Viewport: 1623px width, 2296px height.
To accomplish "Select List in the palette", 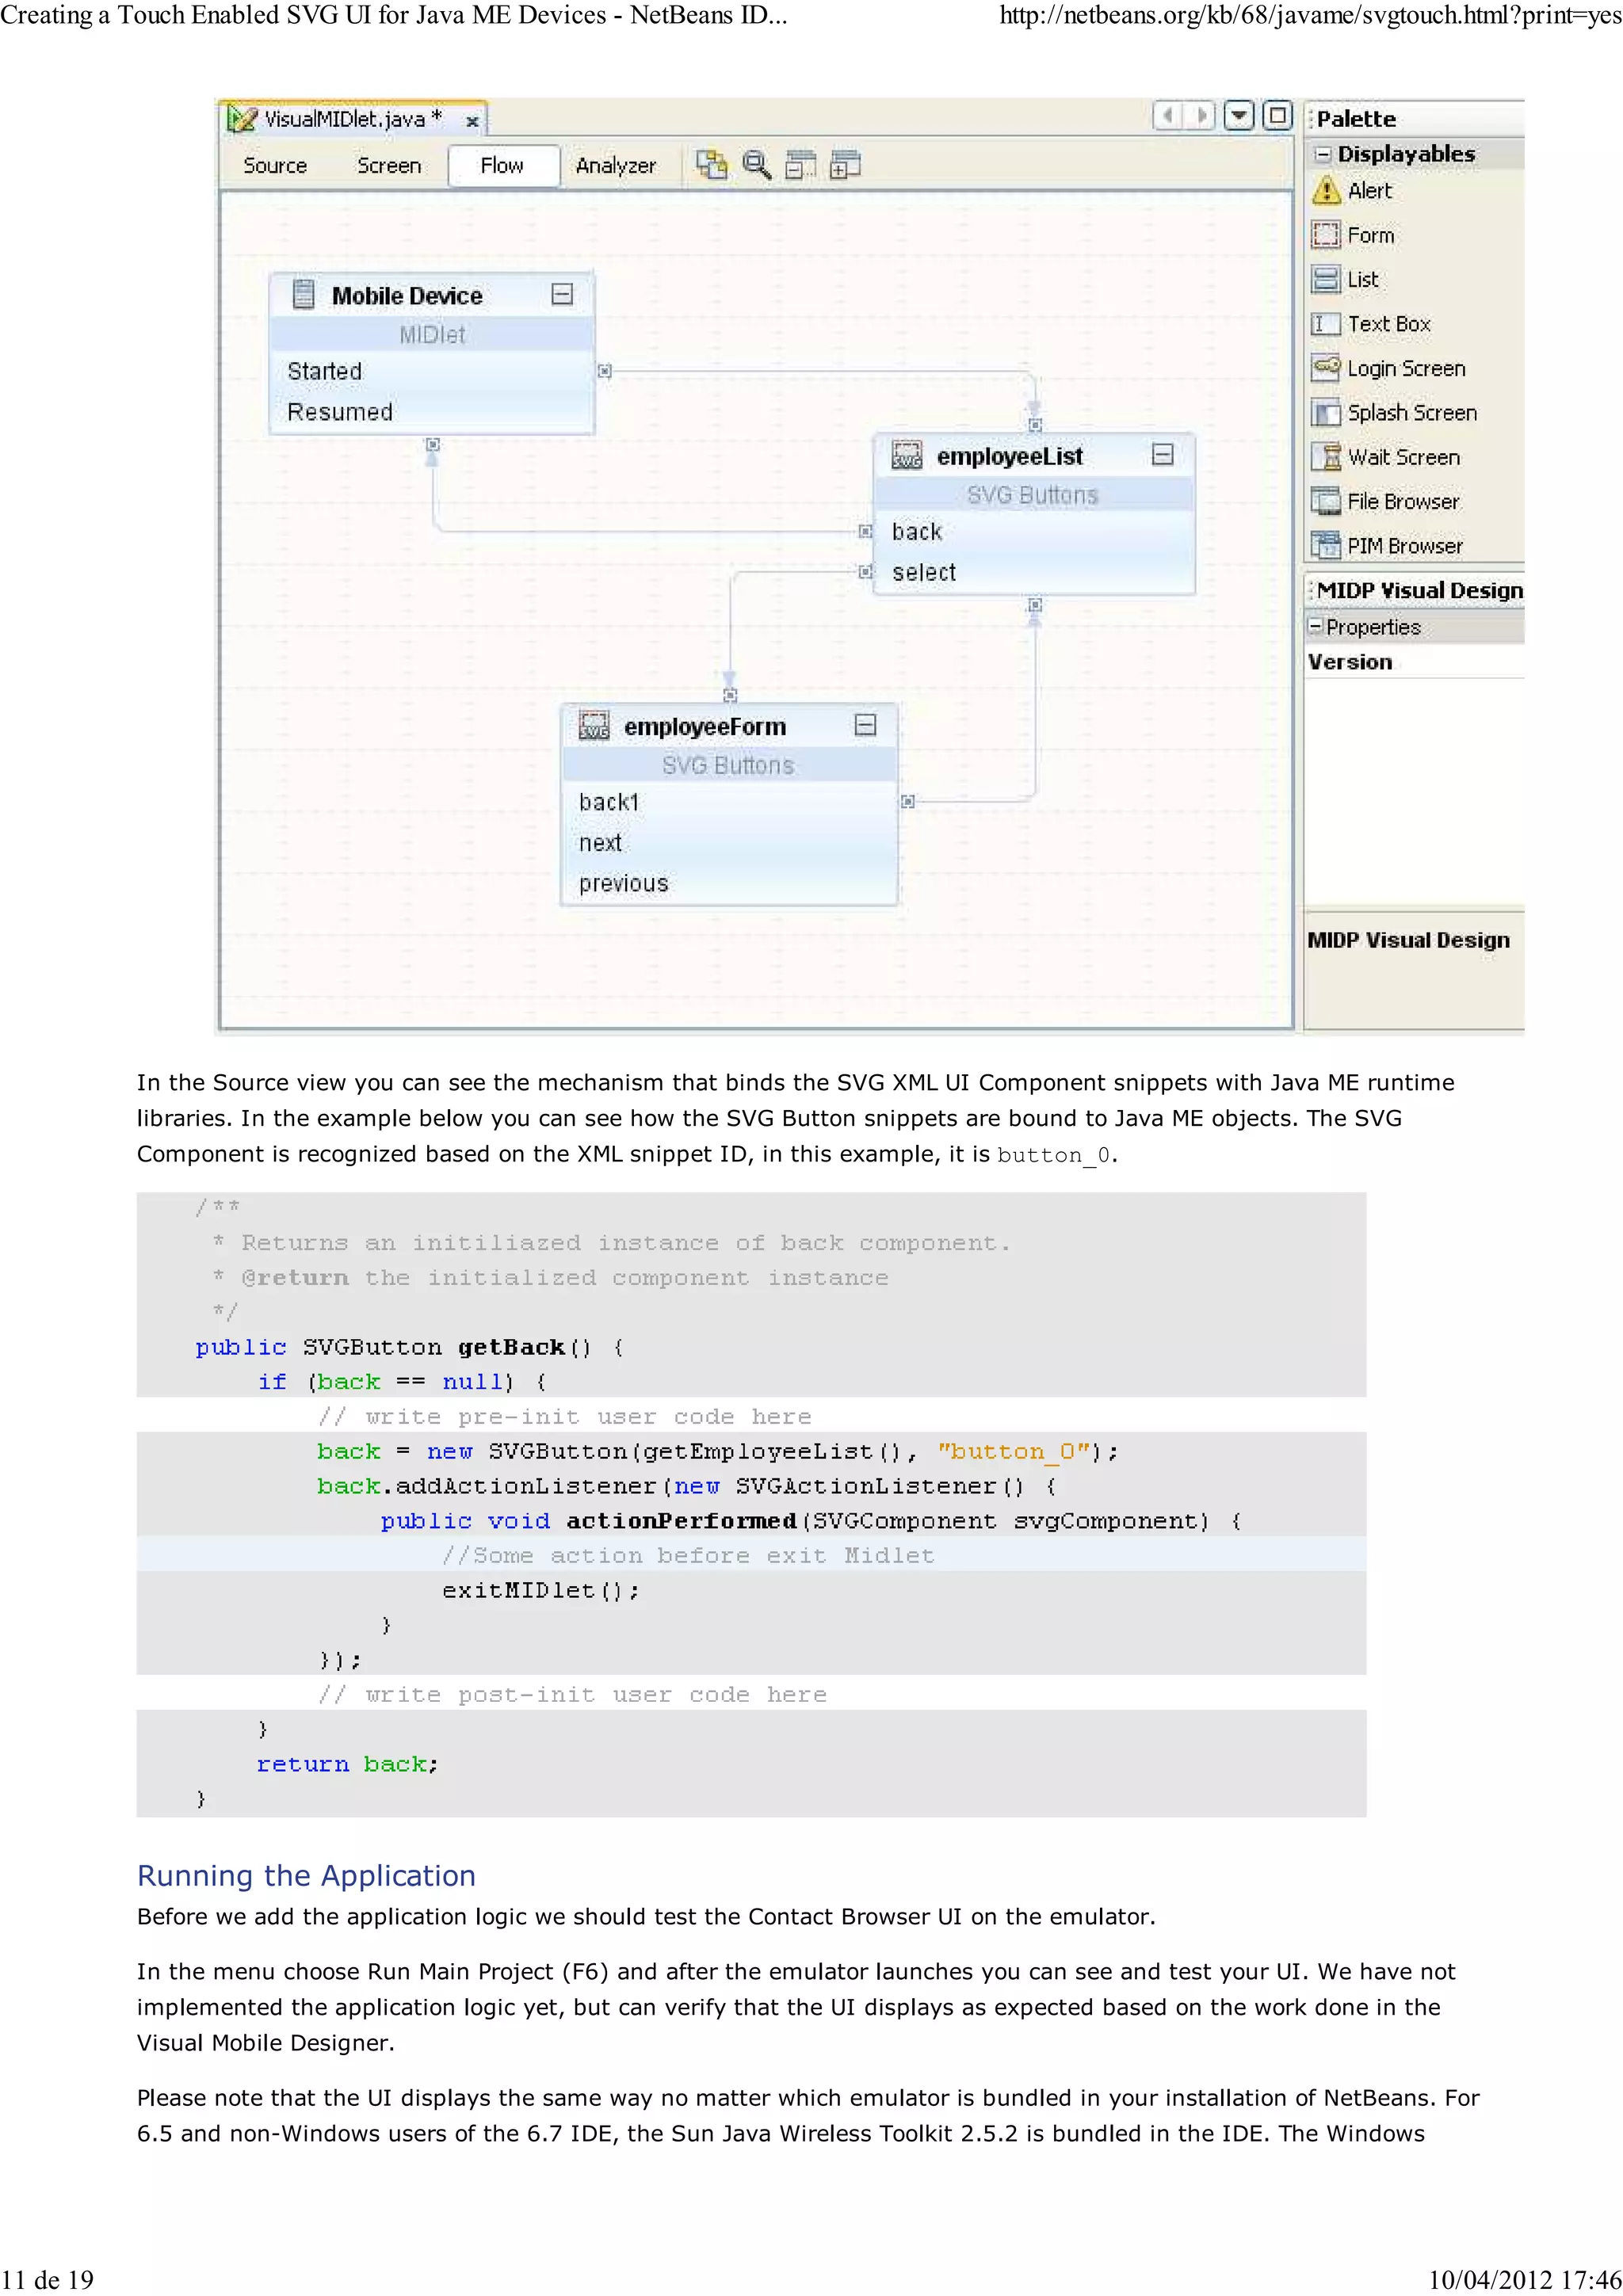I will pyautogui.click(x=1345, y=279).
